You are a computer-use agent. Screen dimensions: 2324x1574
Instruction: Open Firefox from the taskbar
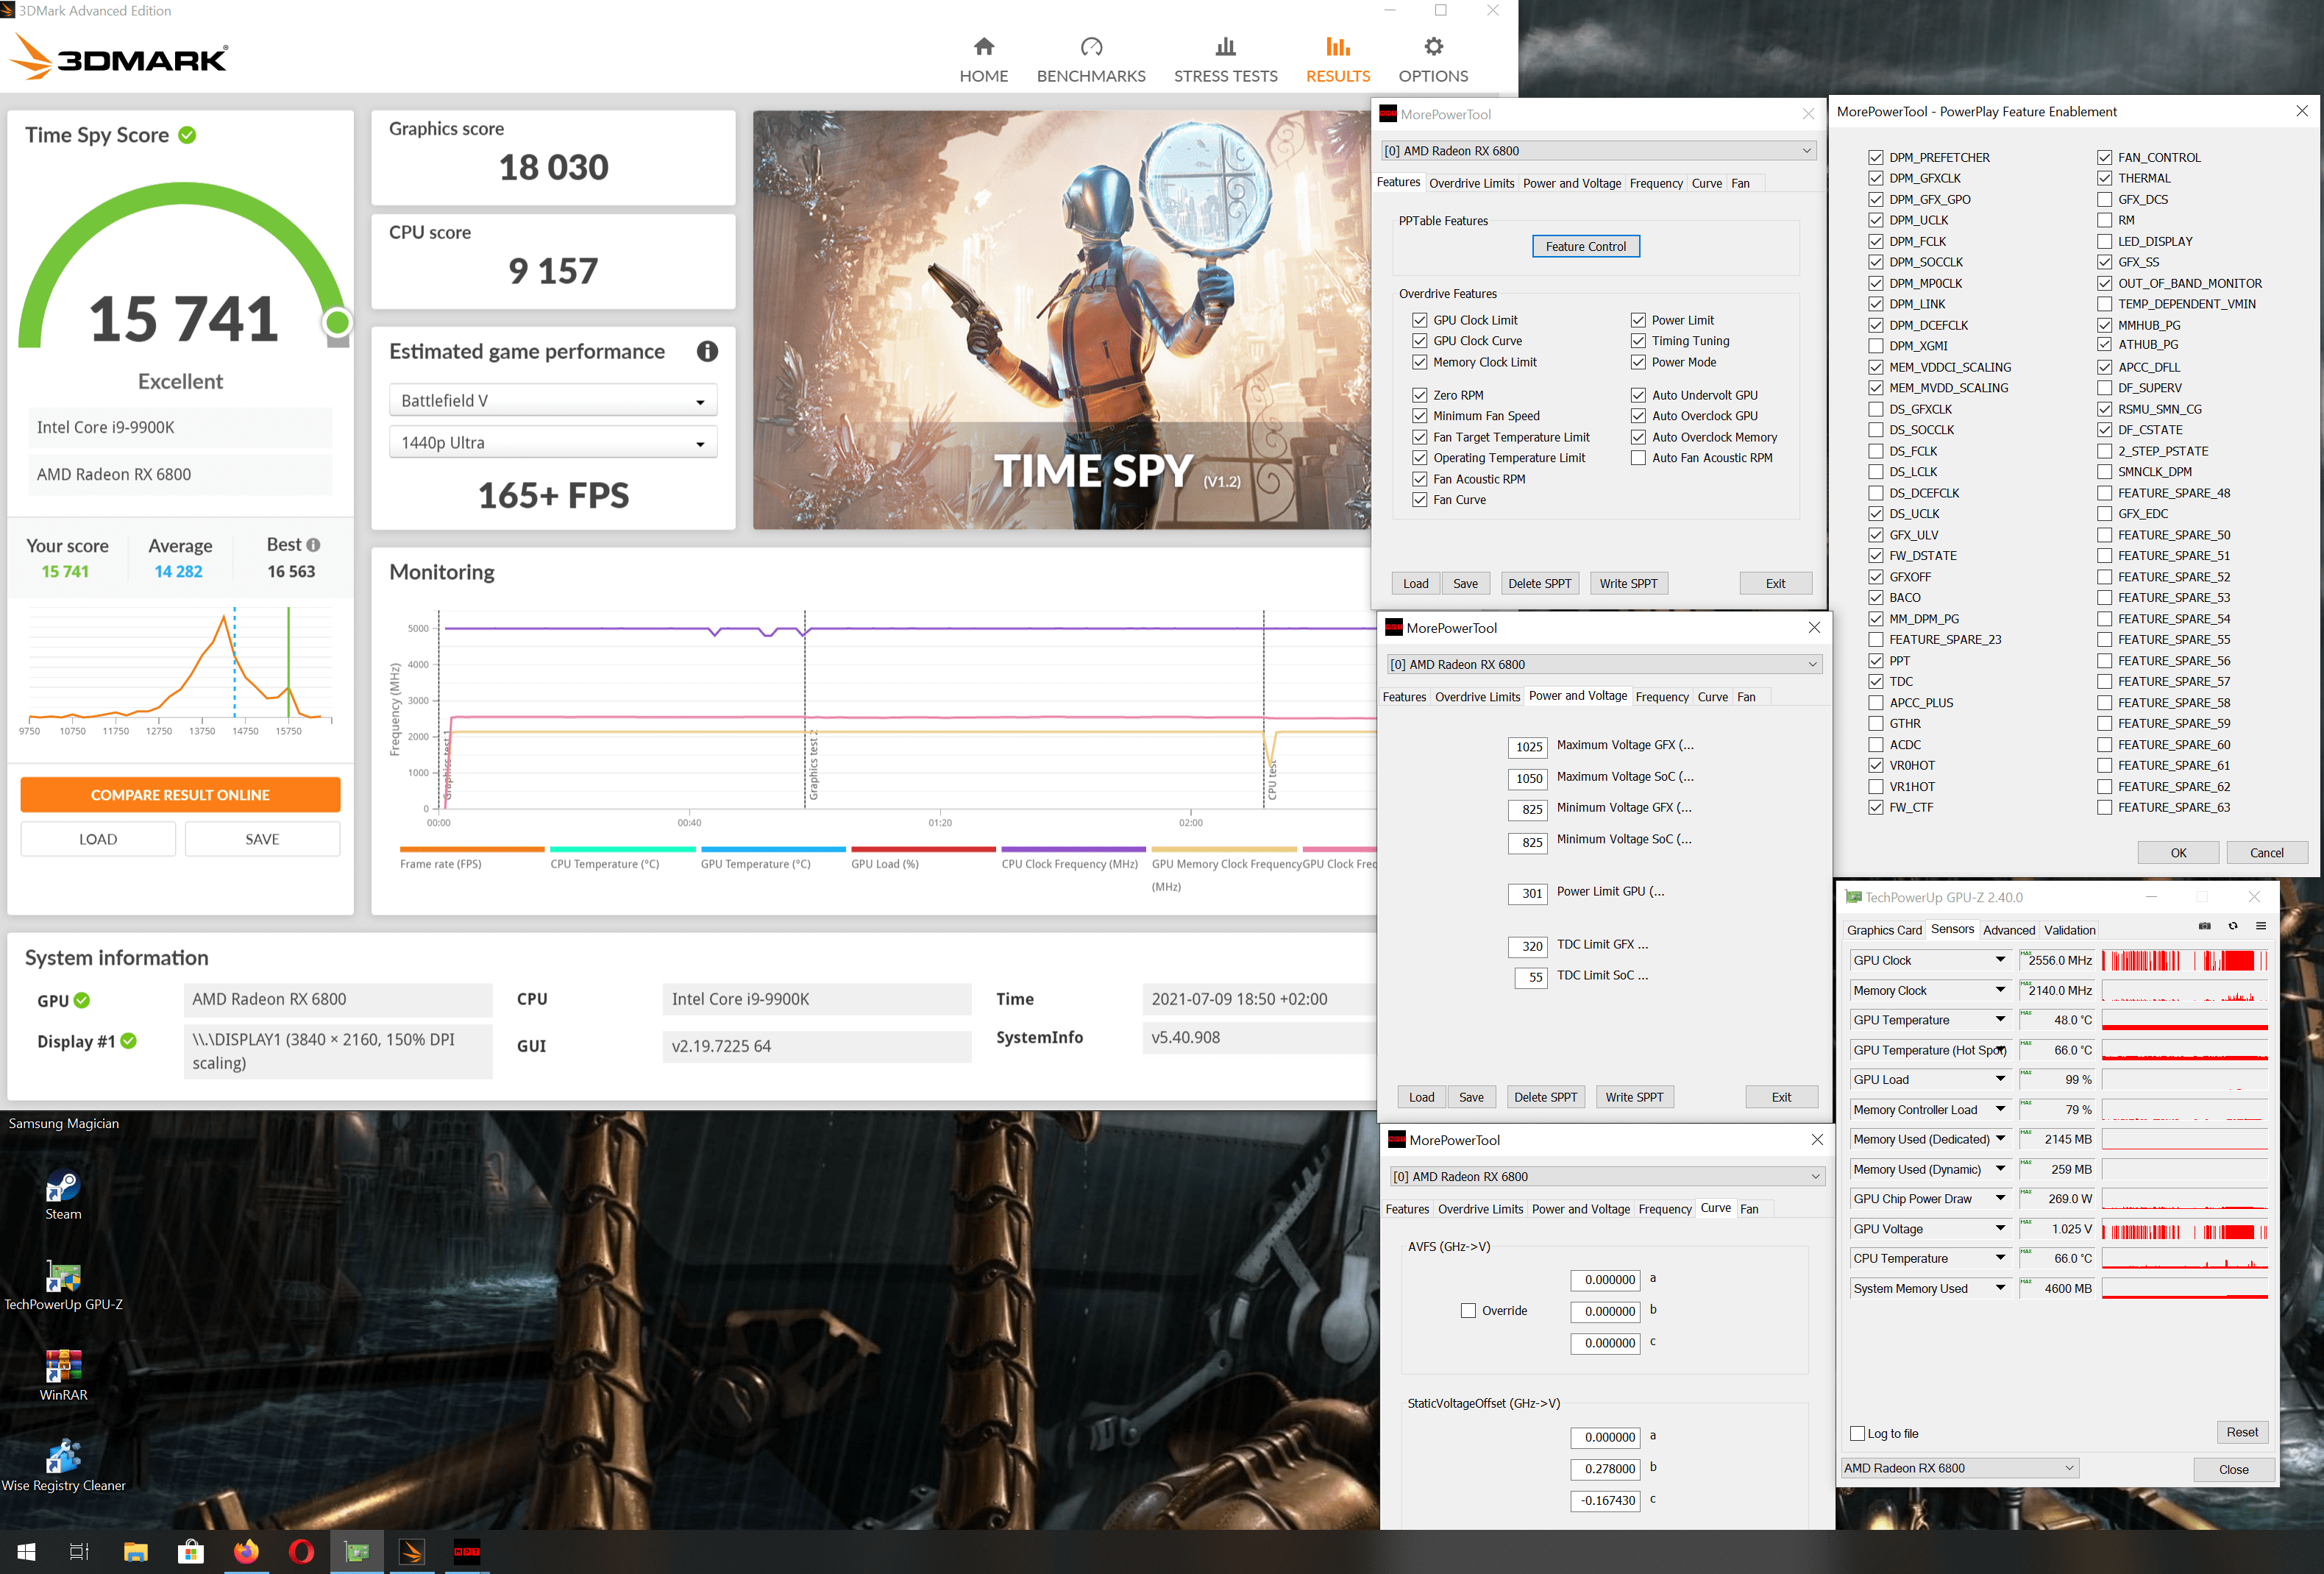point(246,1551)
